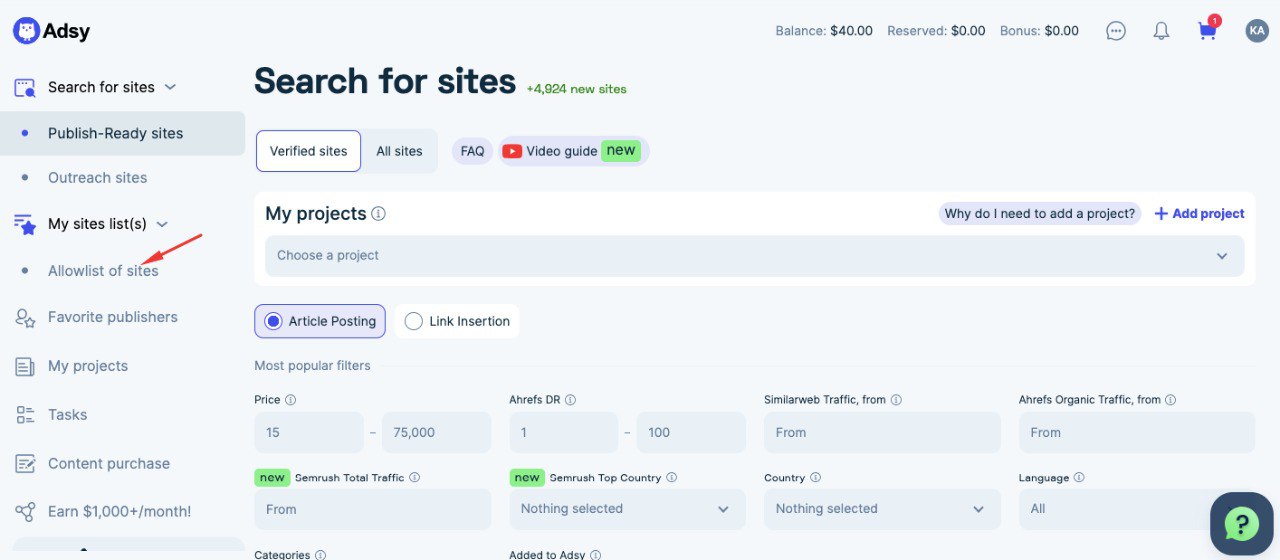Collapse the Search for sites sidebar section
The height and width of the screenshot is (560, 1280).
click(170, 87)
